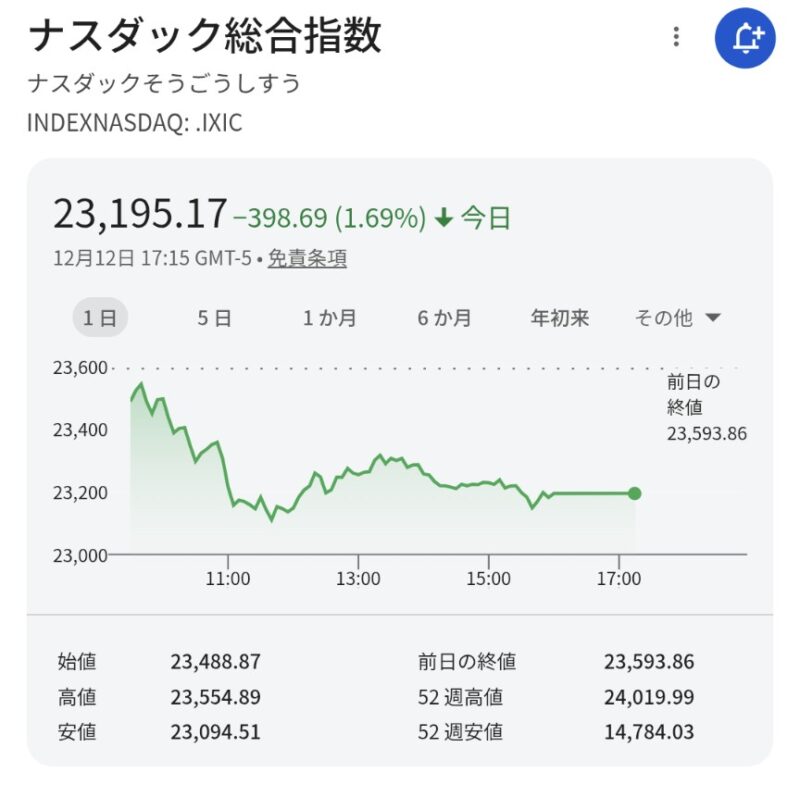Viewport: 800px width, 785px height.
Task: Switch to the 1か月 time range
Action: pyautogui.click(x=330, y=318)
